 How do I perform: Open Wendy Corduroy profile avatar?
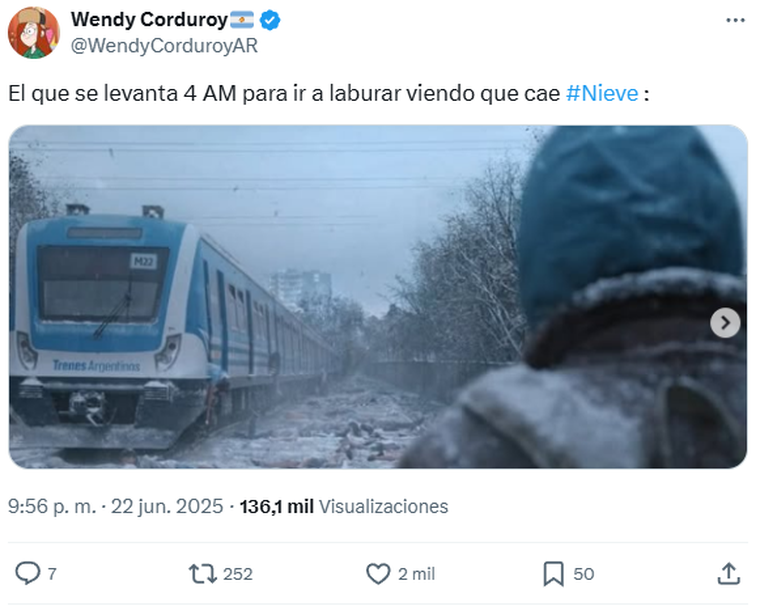click(33, 33)
